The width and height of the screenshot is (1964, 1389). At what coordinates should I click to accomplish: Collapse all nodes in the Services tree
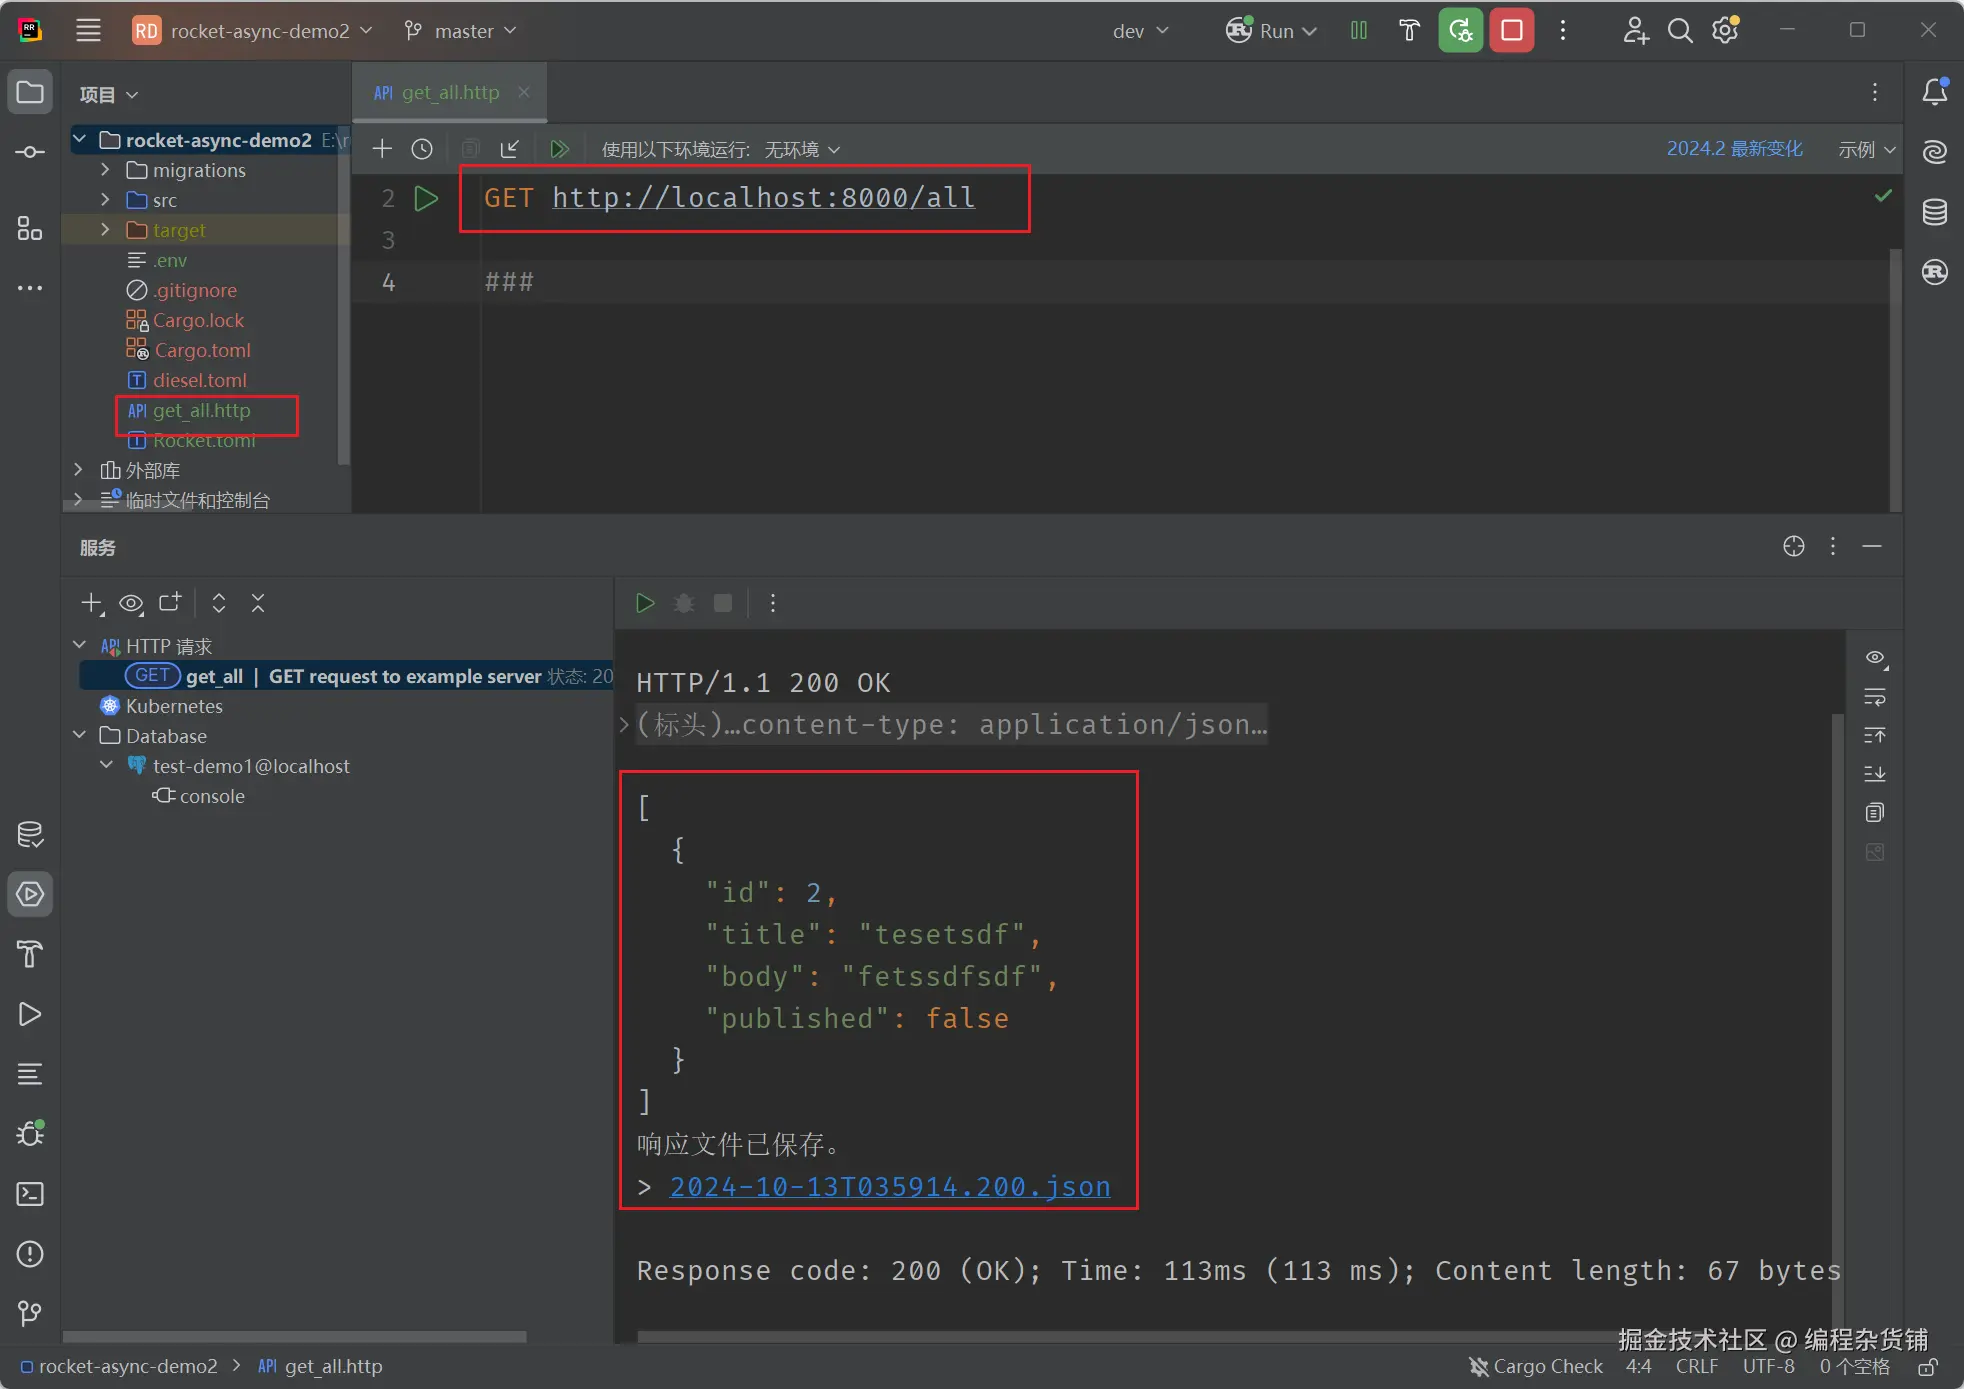[x=257, y=603]
